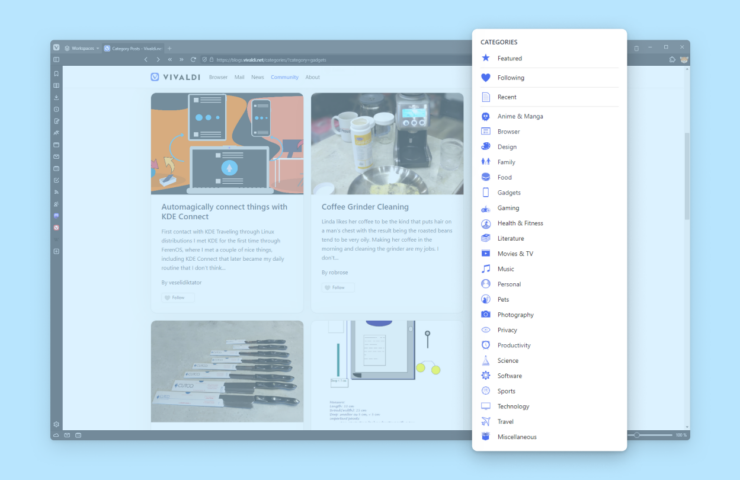740x480 pixels.
Task: Click the Music note icon
Action: click(x=486, y=269)
